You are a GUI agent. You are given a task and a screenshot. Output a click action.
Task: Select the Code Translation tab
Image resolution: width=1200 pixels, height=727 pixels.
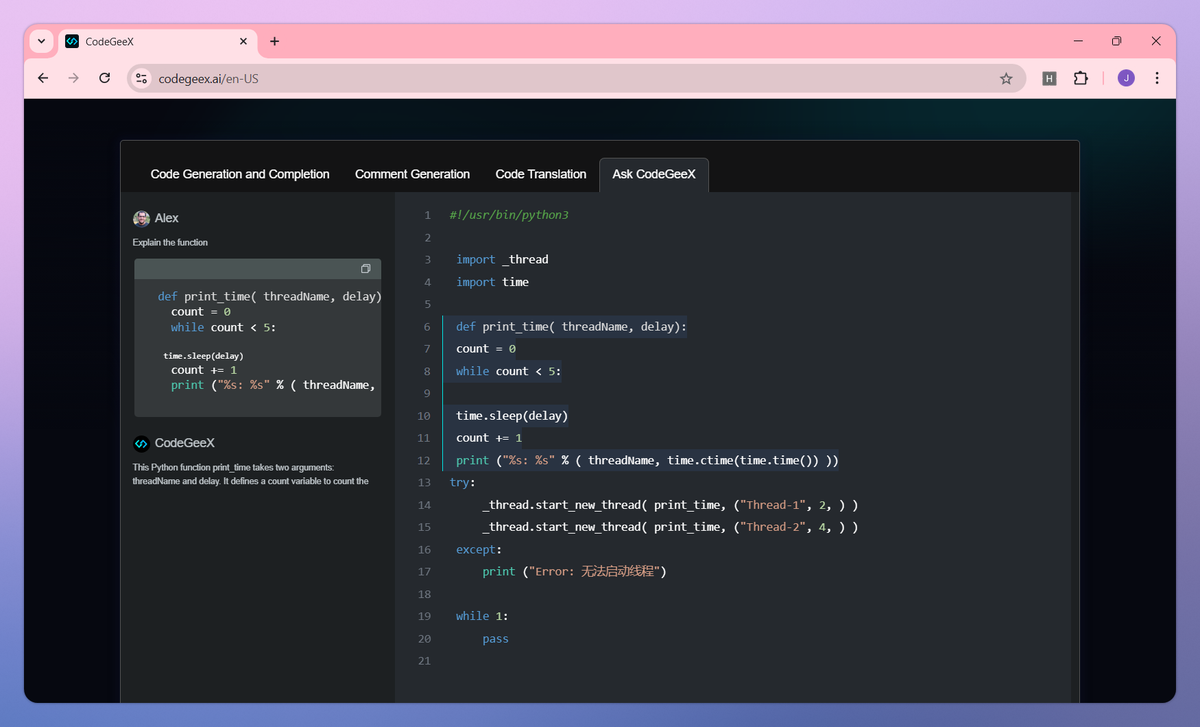541,174
